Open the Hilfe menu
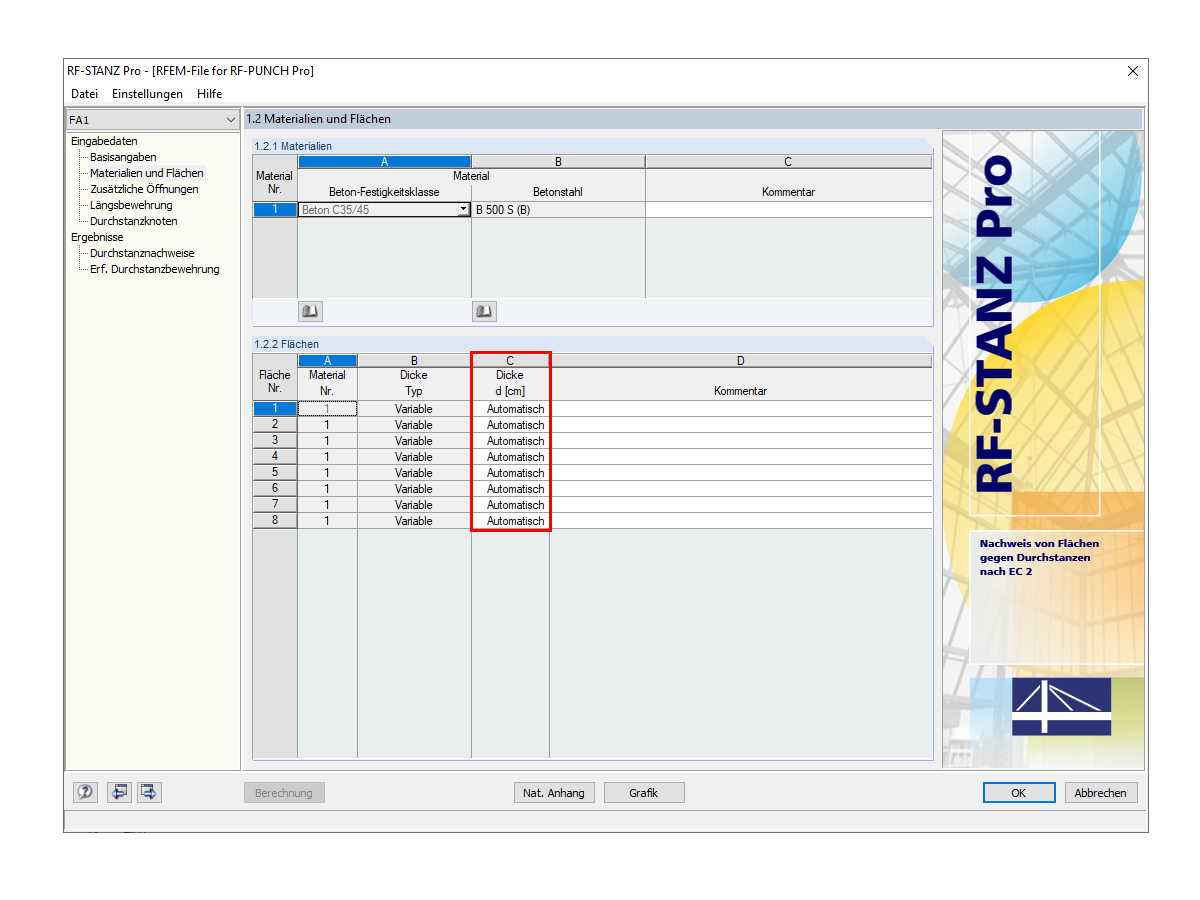The image size is (1200, 900). 209,94
